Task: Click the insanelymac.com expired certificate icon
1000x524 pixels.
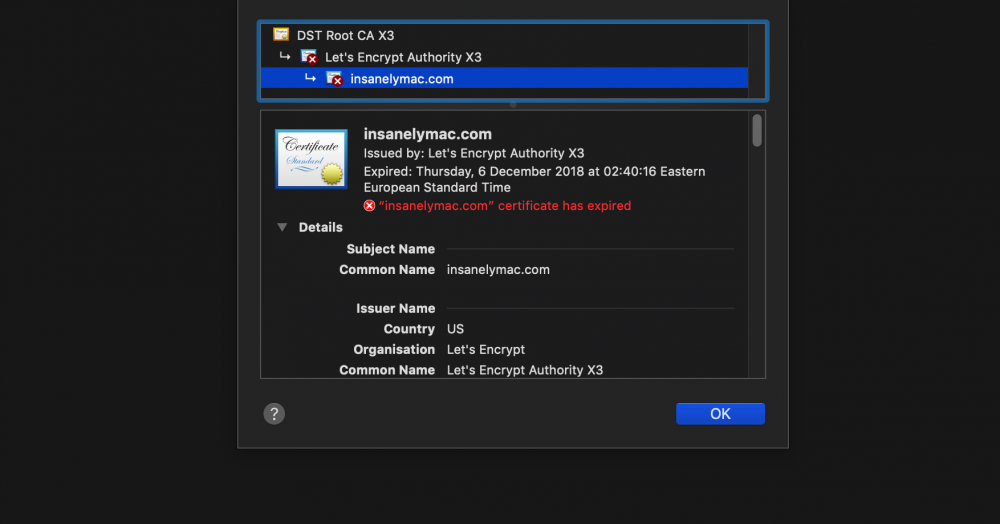Action: click(x=334, y=79)
